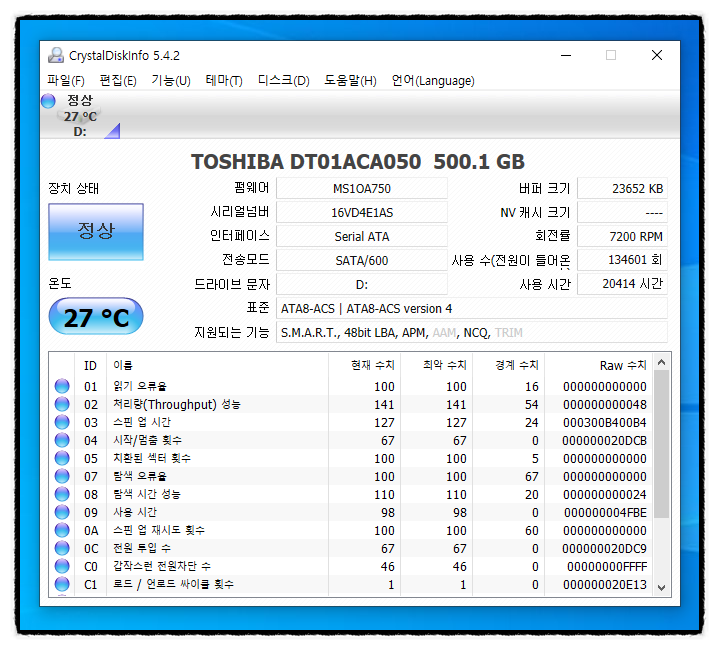This screenshot has width=719, height=650.
Task: Click the Raw 수치 column header
Action: (598, 365)
